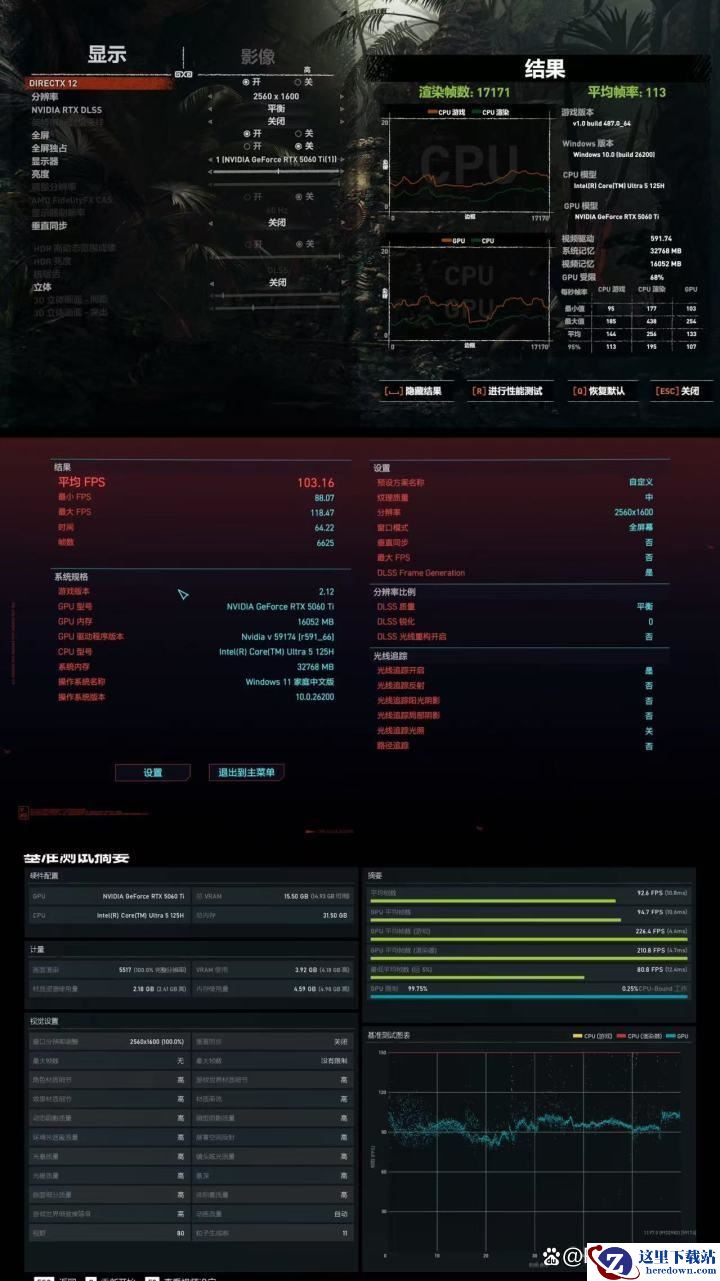Select 关 radio for DirectX 12

pyautogui.click(x=299, y=82)
